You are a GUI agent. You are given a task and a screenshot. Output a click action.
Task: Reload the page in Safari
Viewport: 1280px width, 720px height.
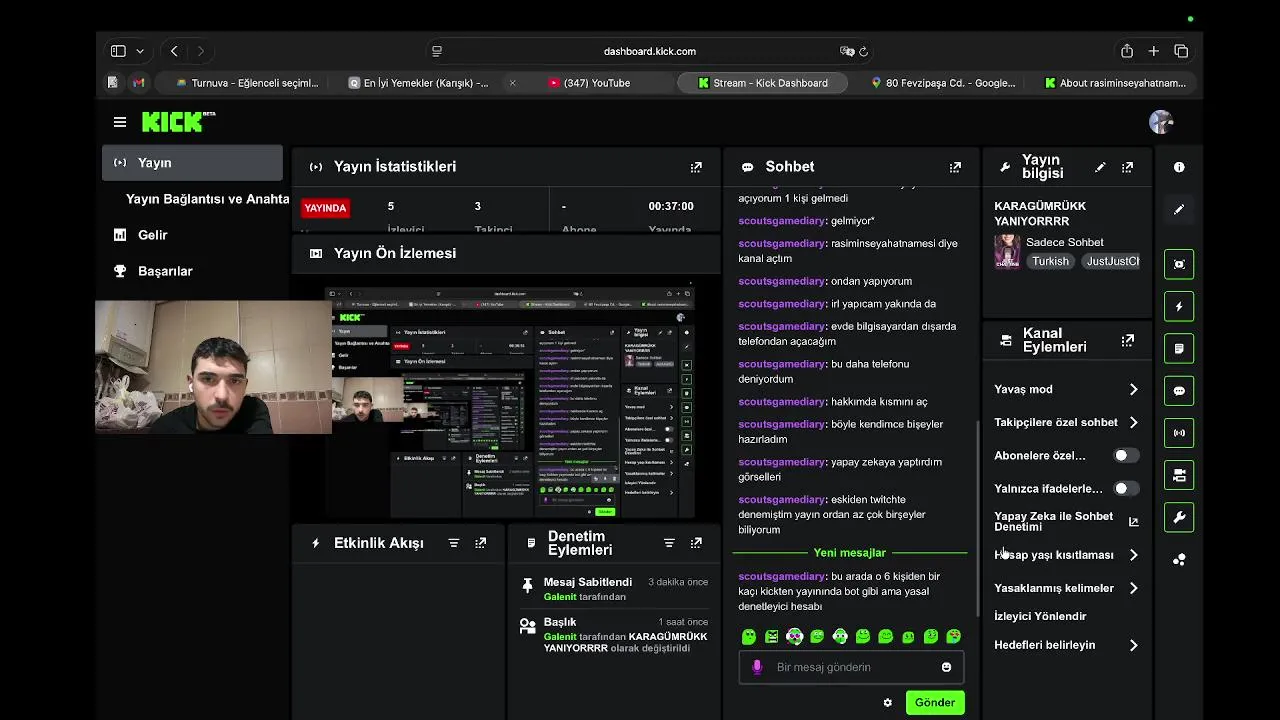pyautogui.click(x=863, y=51)
